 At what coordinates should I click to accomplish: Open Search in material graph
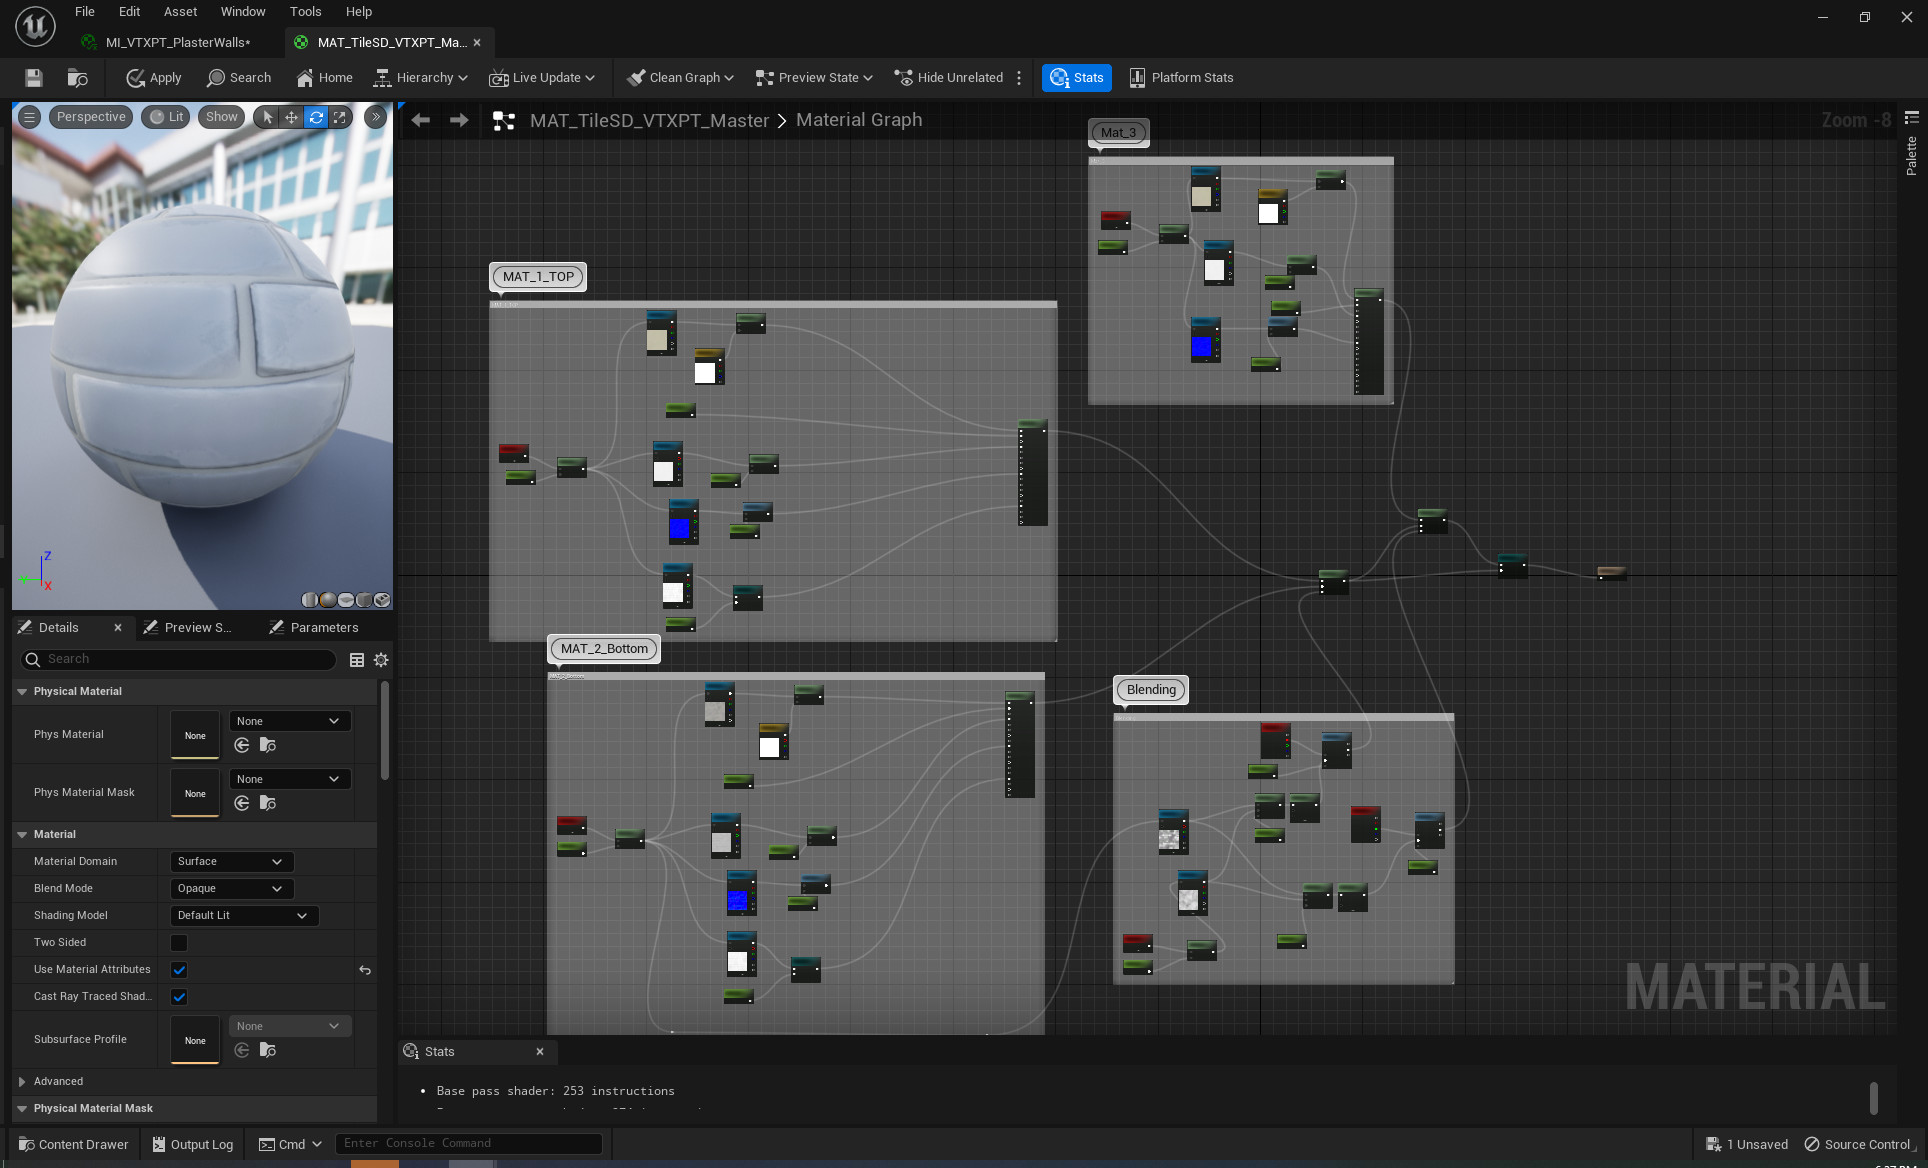(x=238, y=78)
